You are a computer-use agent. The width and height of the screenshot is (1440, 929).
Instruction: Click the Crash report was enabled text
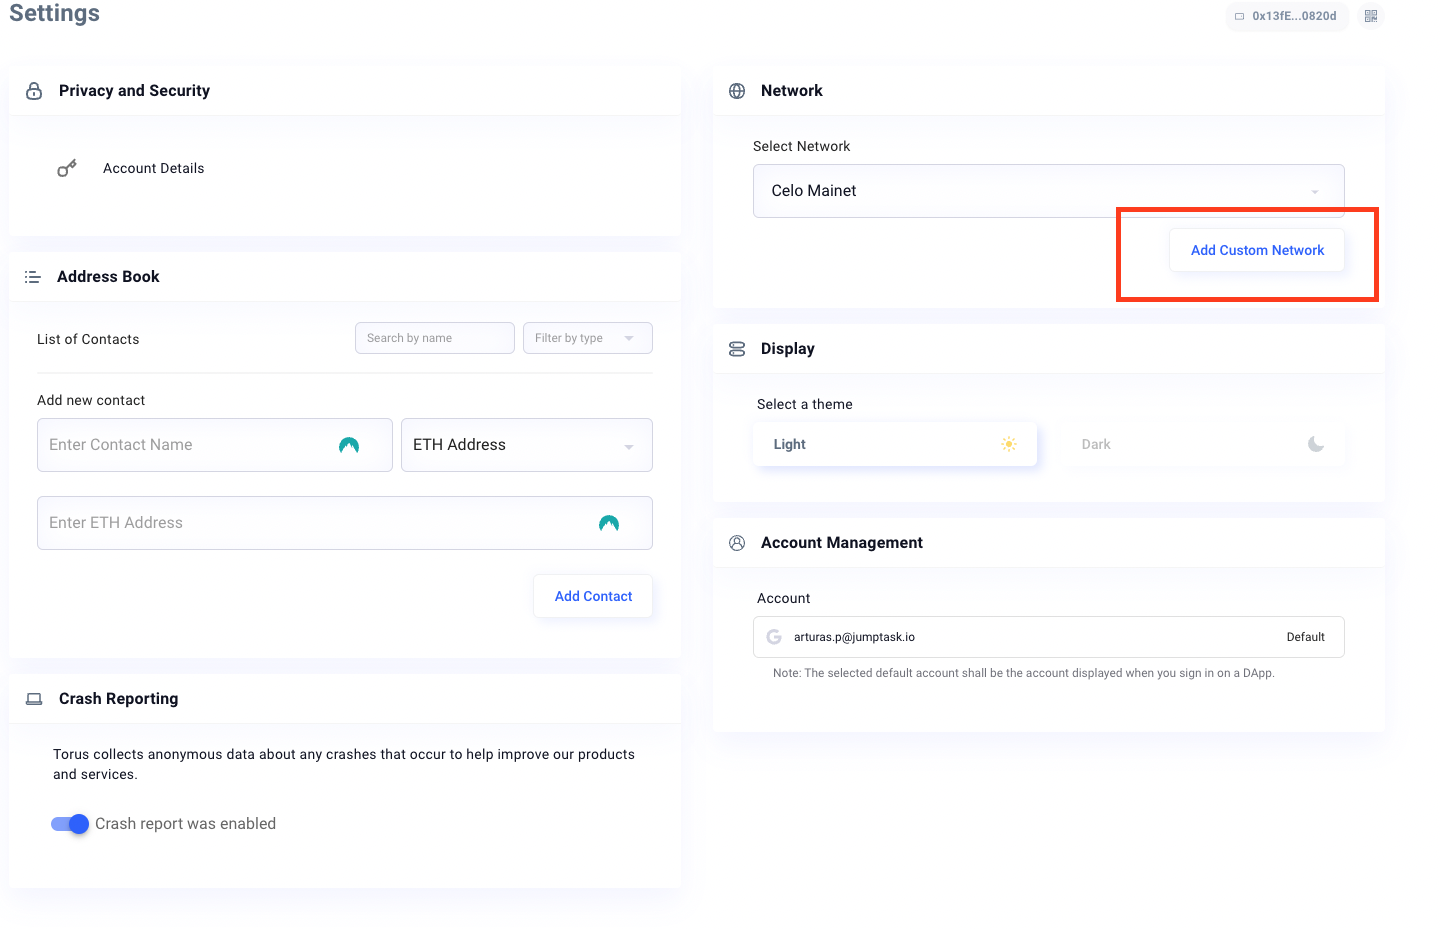click(185, 824)
